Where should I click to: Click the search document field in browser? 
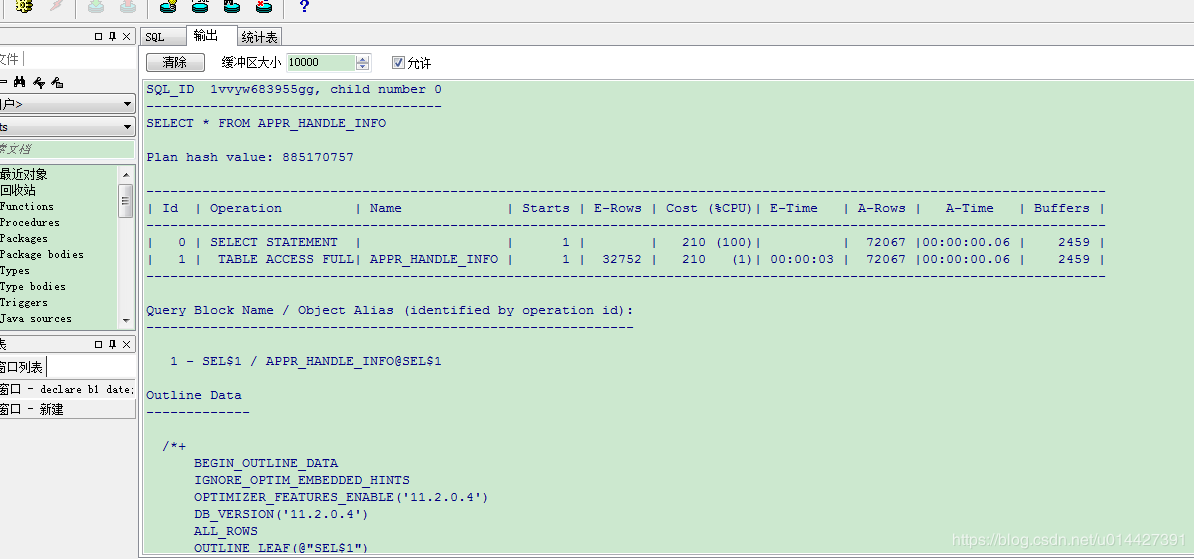(67, 149)
